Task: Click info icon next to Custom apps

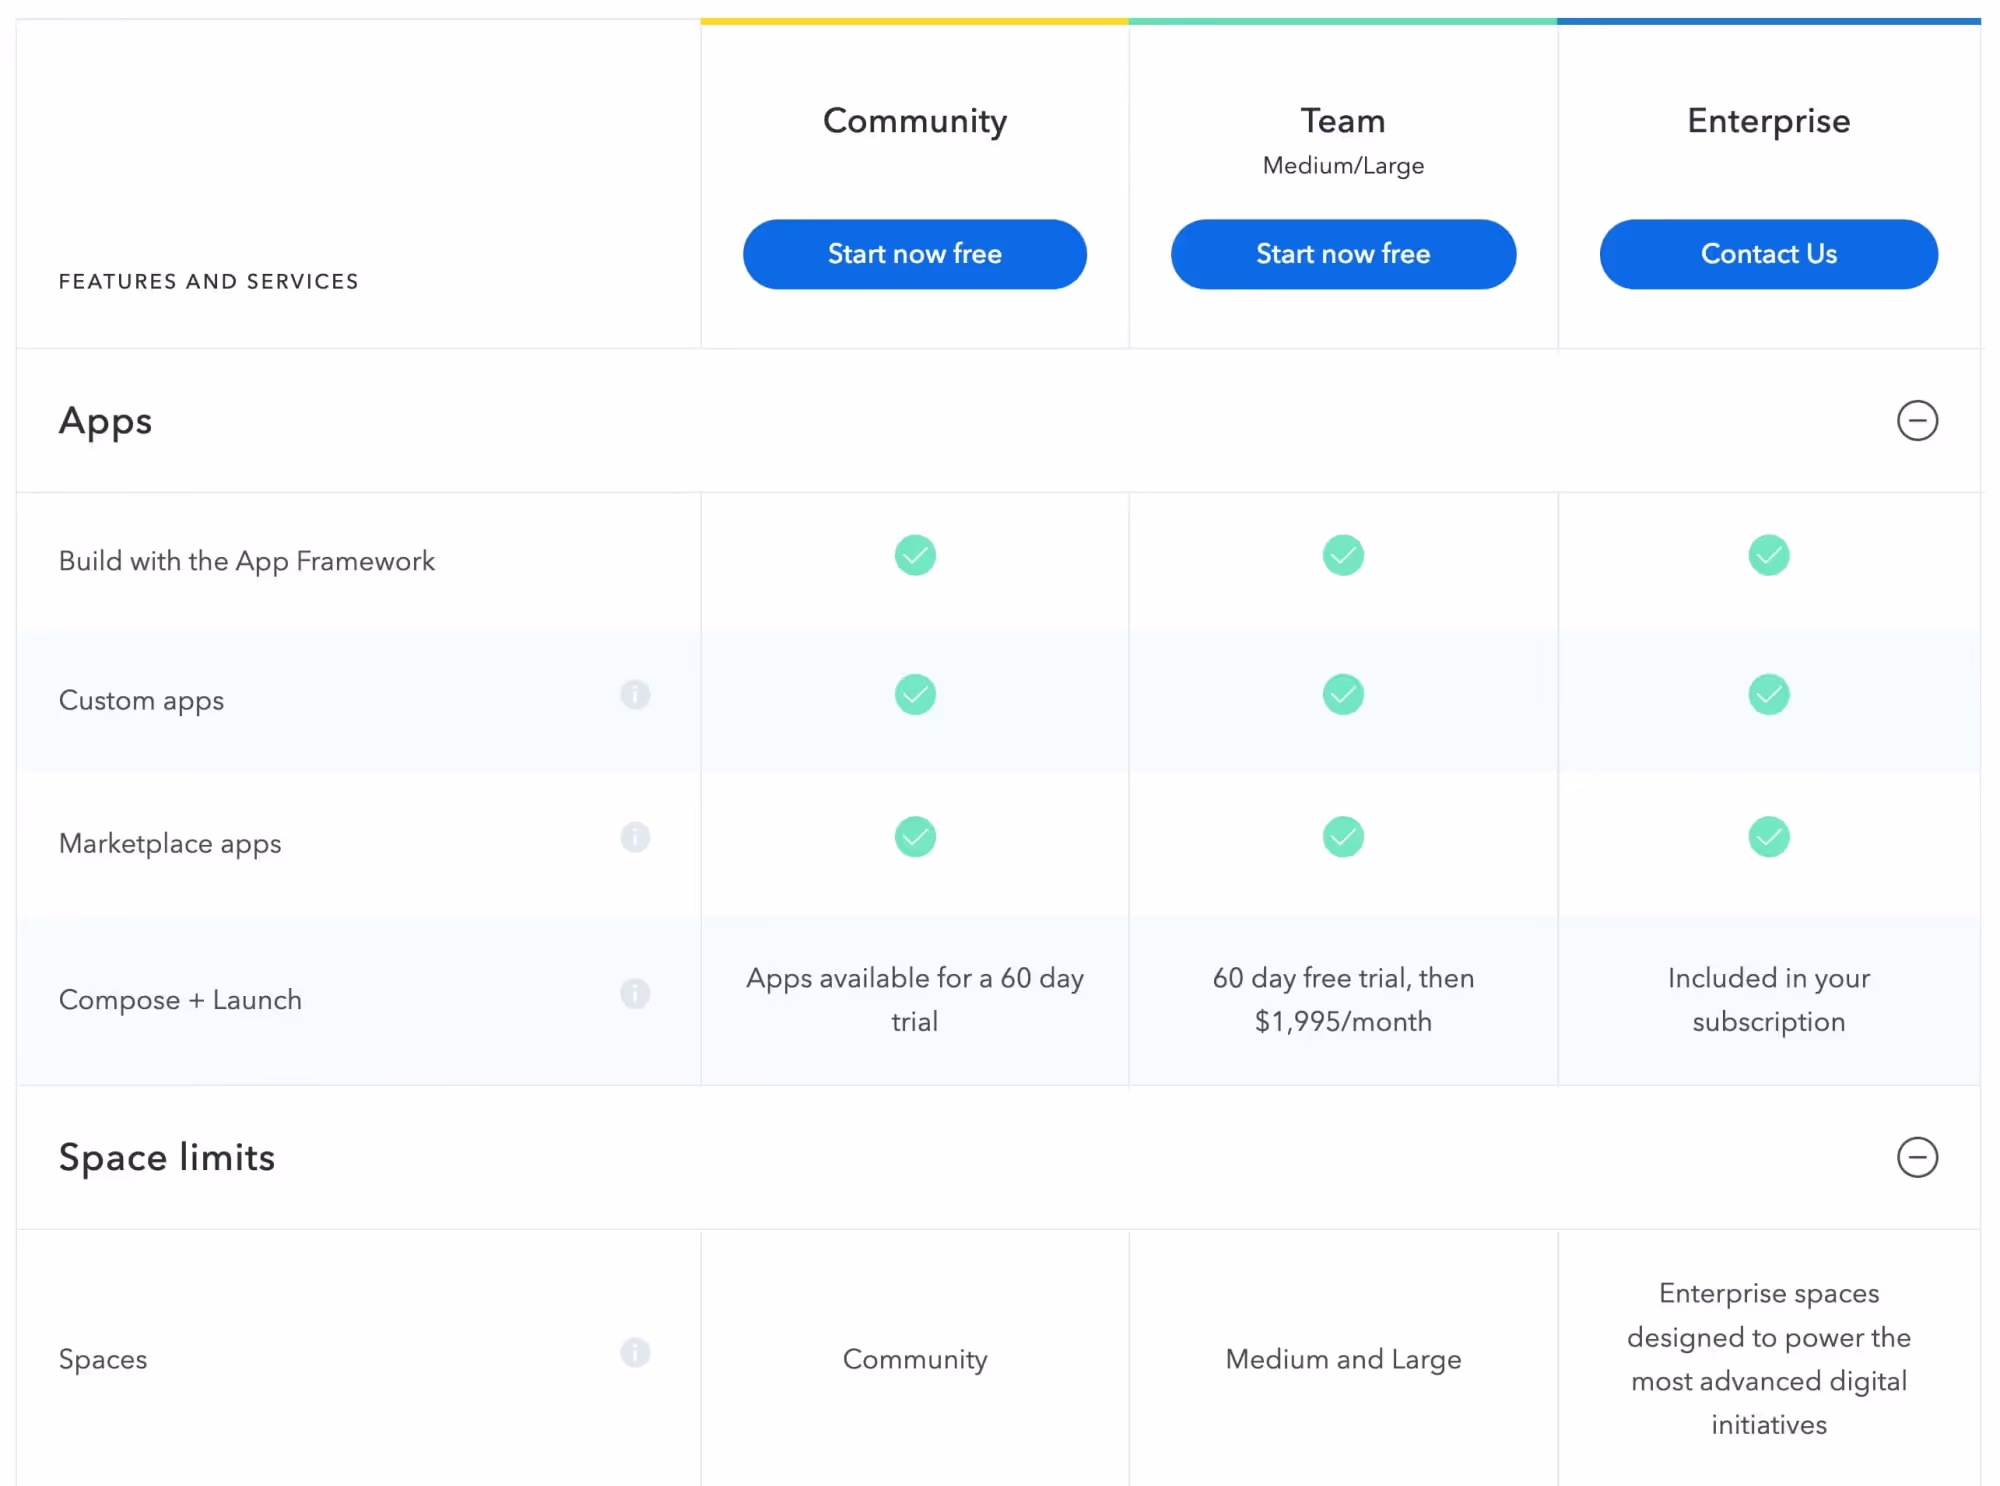Action: click(x=635, y=694)
